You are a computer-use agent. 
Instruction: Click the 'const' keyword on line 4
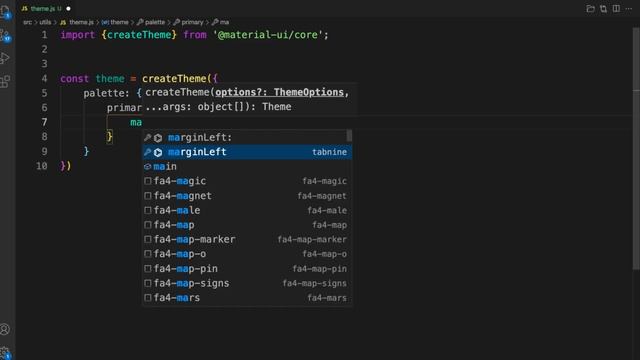point(74,79)
